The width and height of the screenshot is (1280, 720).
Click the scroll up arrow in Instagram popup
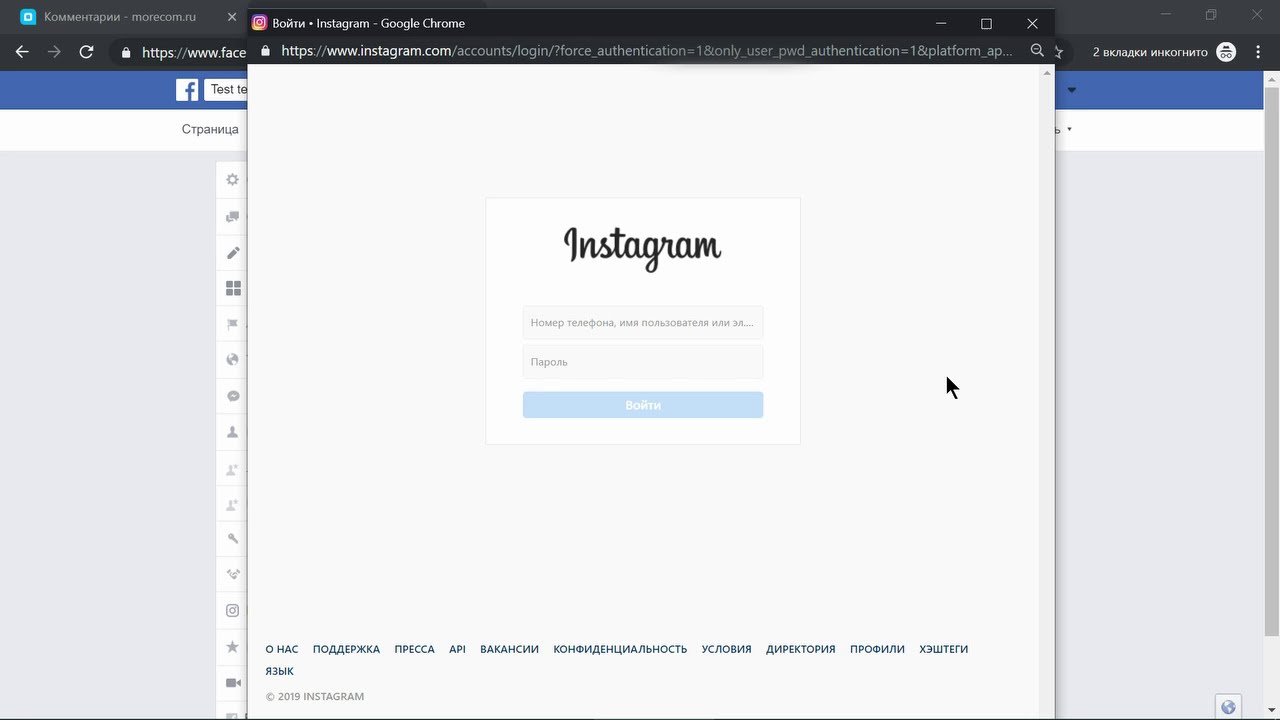tap(1047, 73)
